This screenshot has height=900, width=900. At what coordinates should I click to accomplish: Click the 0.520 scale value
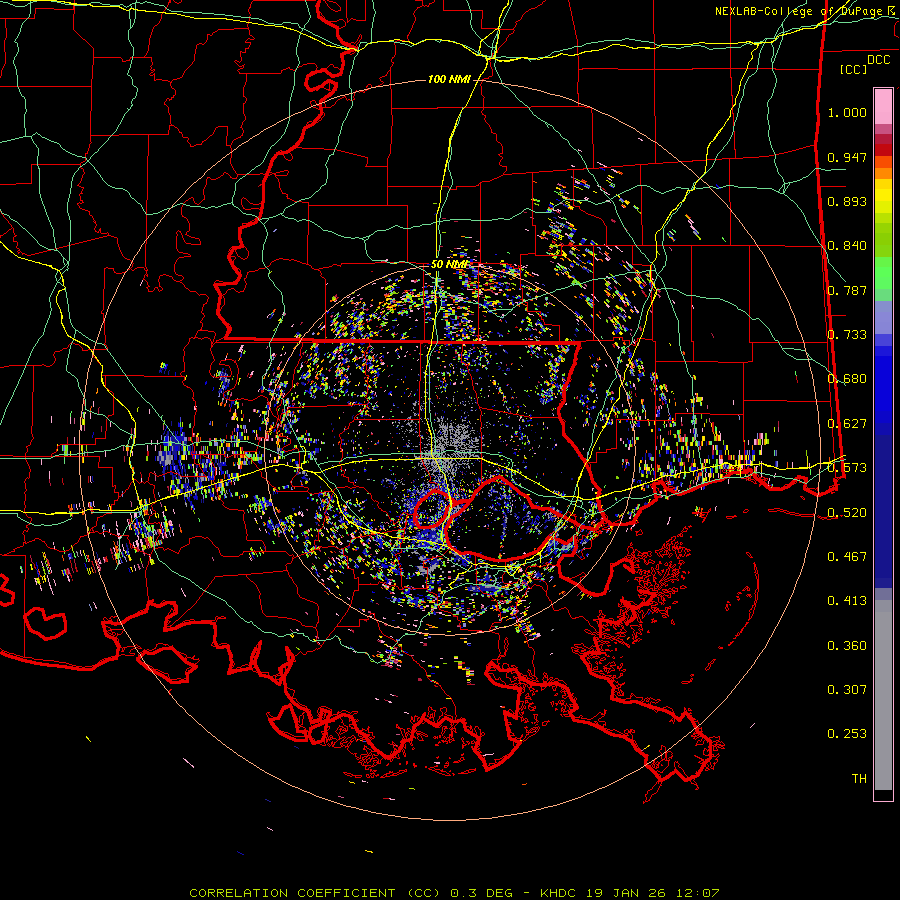point(847,513)
